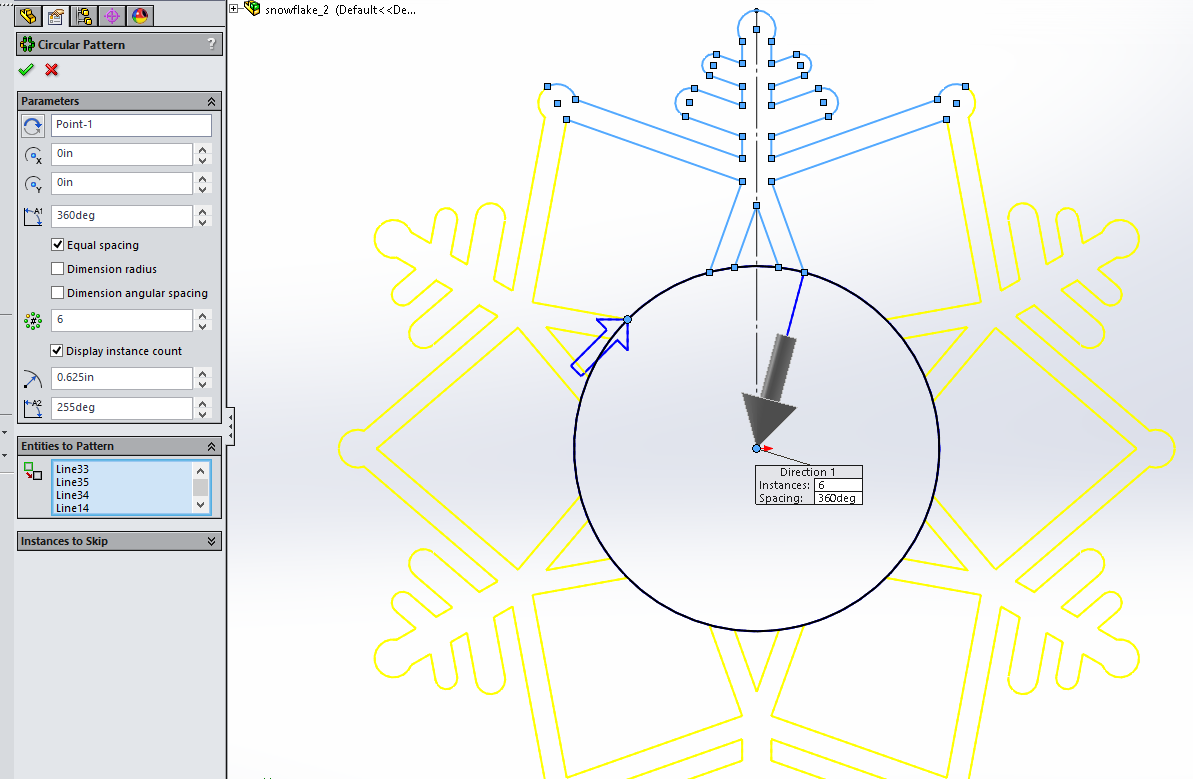This screenshot has height=779, width=1193.
Task: Click the entities list scrollbar thumb
Action: coord(201,487)
